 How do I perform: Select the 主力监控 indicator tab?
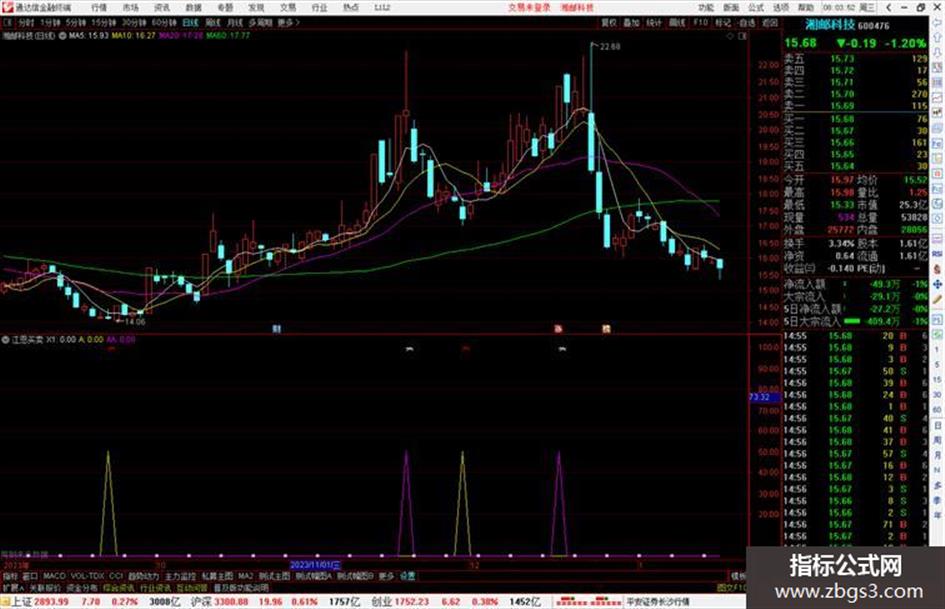(180, 576)
